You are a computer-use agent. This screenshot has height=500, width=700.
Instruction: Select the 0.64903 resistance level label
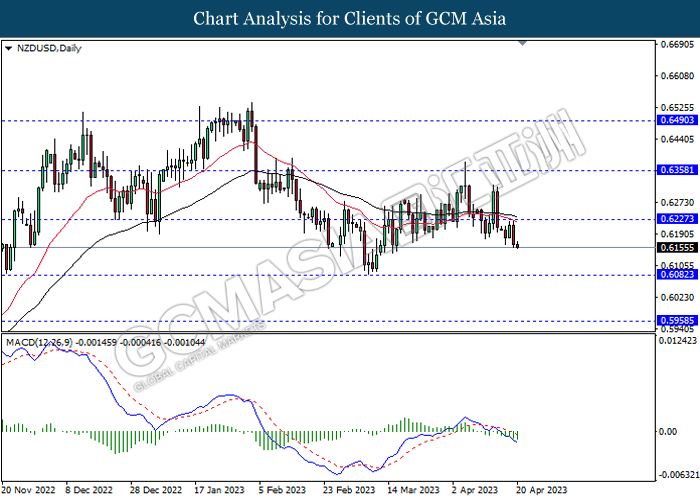(677, 120)
